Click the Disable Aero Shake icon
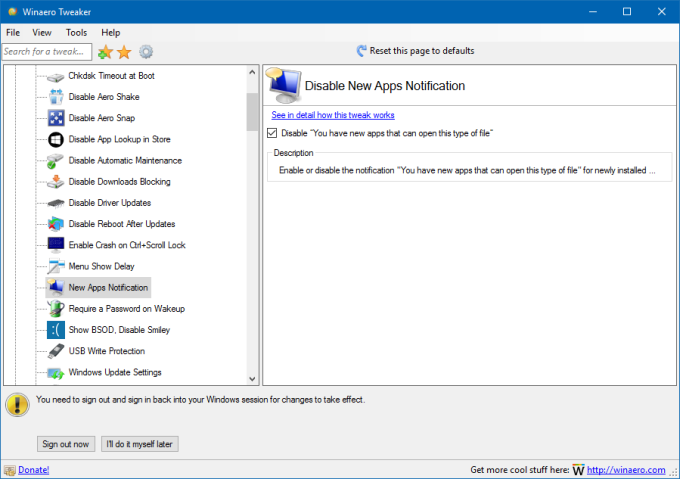The height and width of the screenshot is (479, 680). pos(56,97)
